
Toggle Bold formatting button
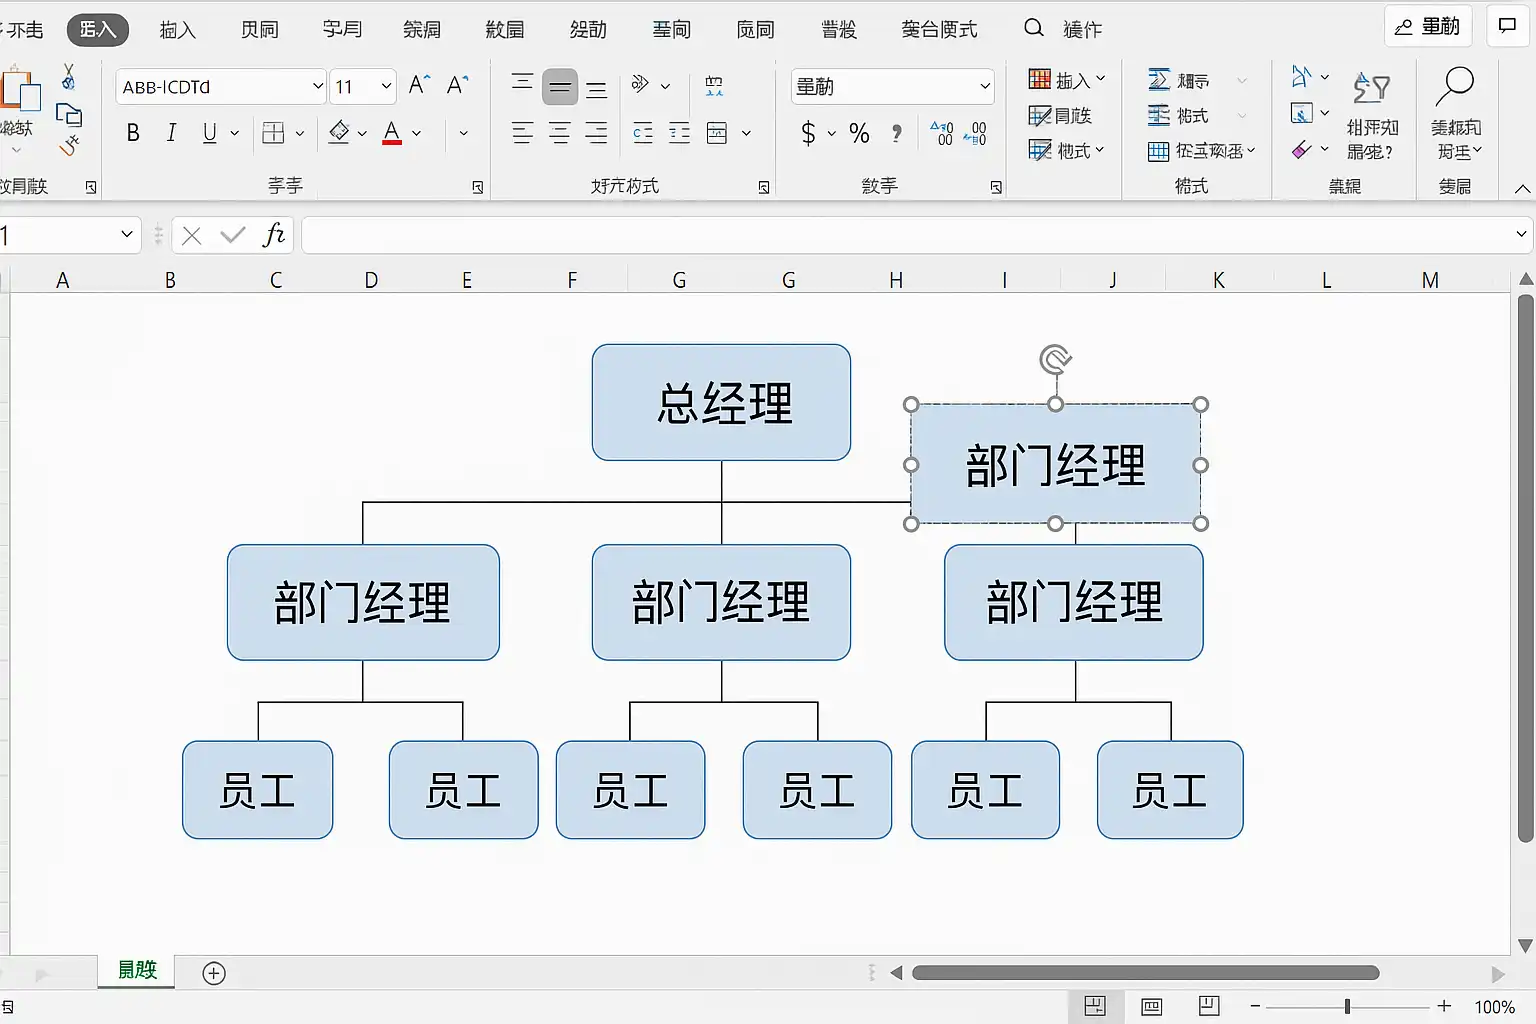tap(133, 133)
